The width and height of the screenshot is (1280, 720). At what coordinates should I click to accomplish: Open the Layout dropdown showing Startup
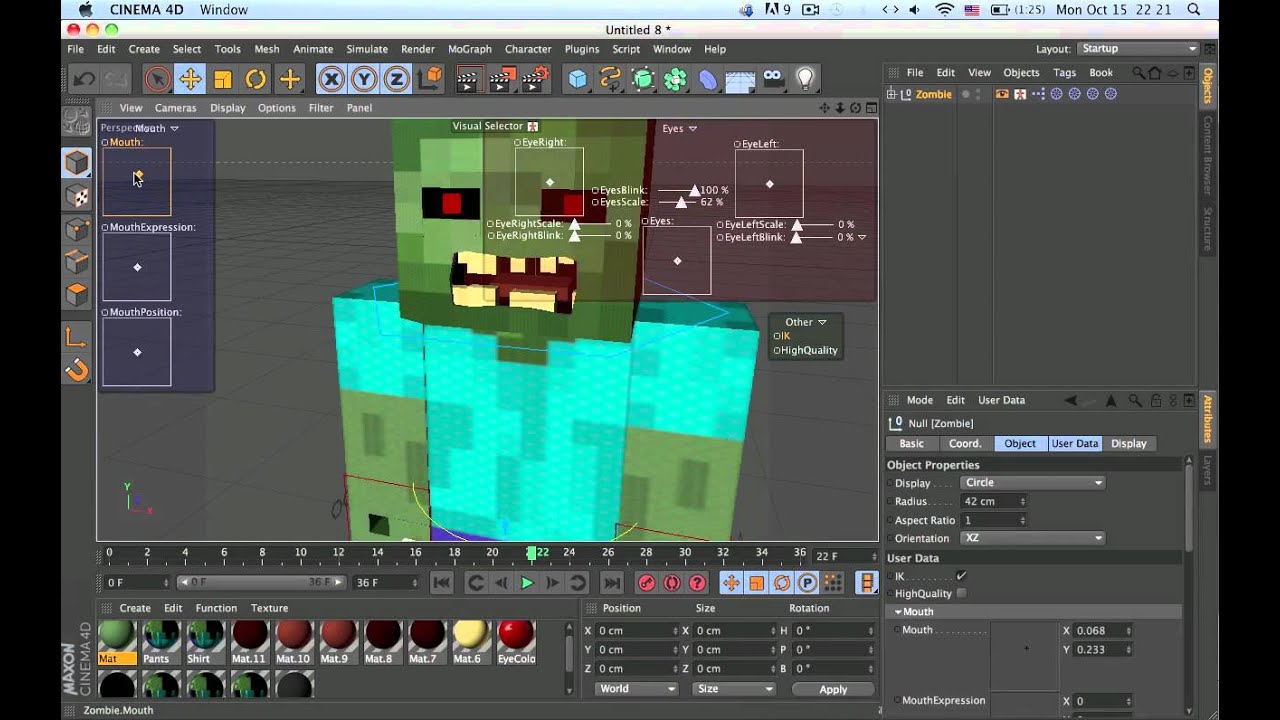(1137, 48)
